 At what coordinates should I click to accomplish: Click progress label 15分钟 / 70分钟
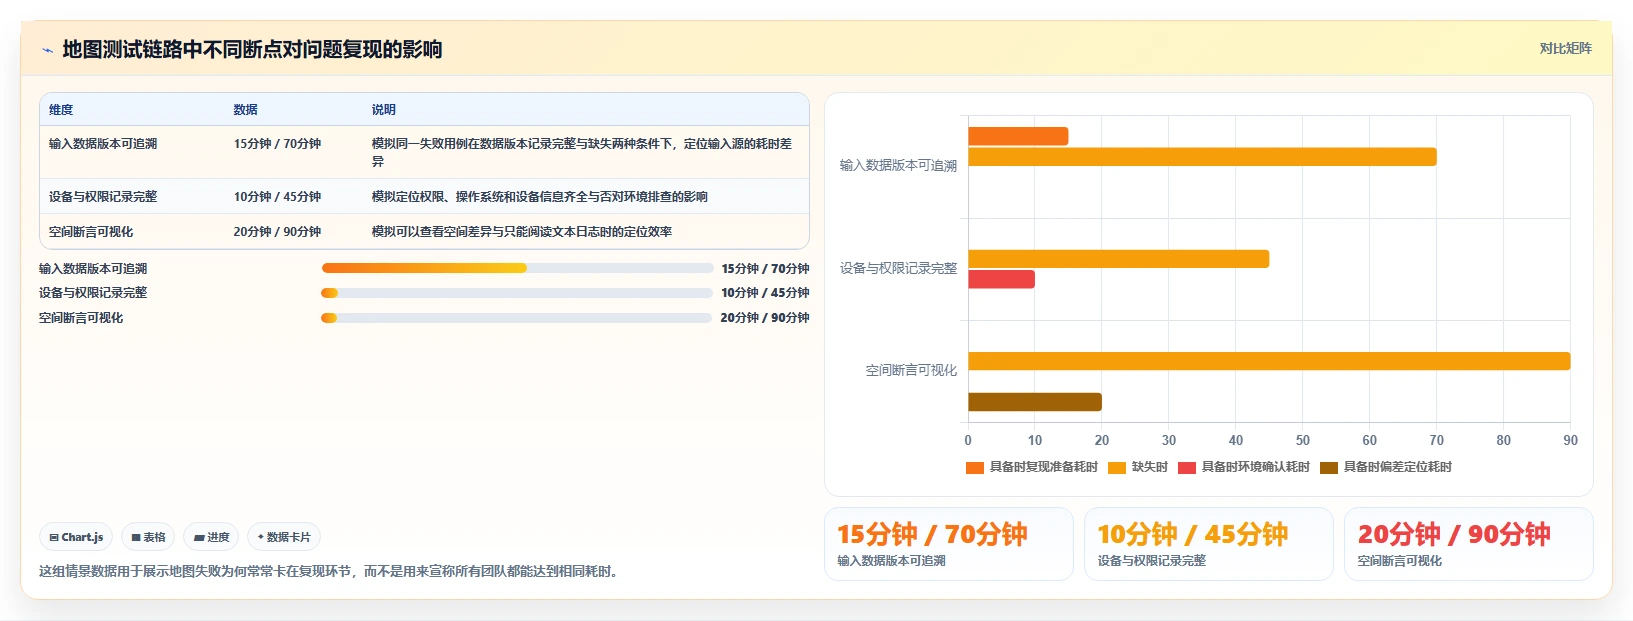(x=765, y=269)
